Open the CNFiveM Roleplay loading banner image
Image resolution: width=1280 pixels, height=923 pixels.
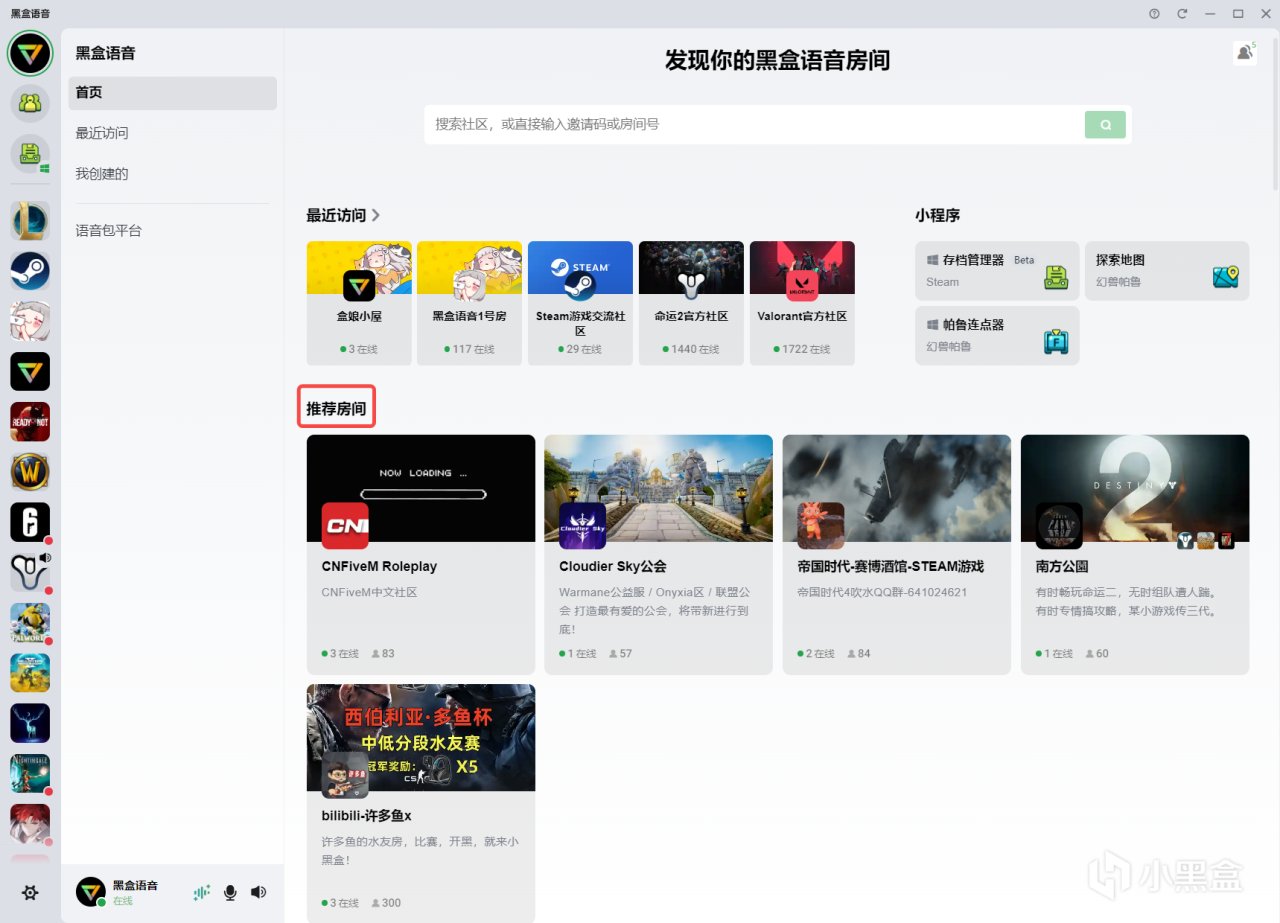click(421, 488)
